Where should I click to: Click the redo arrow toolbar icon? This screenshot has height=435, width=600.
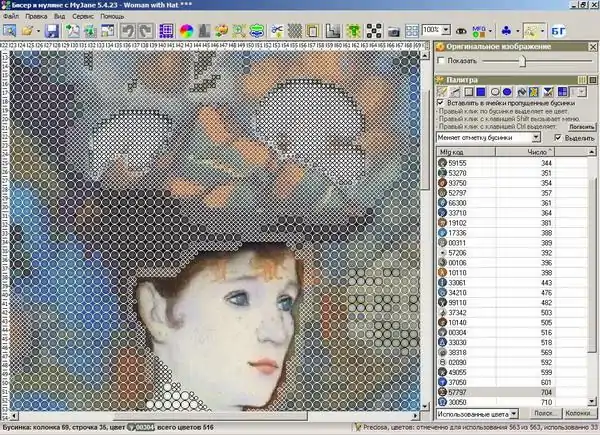pyautogui.click(x=145, y=31)
